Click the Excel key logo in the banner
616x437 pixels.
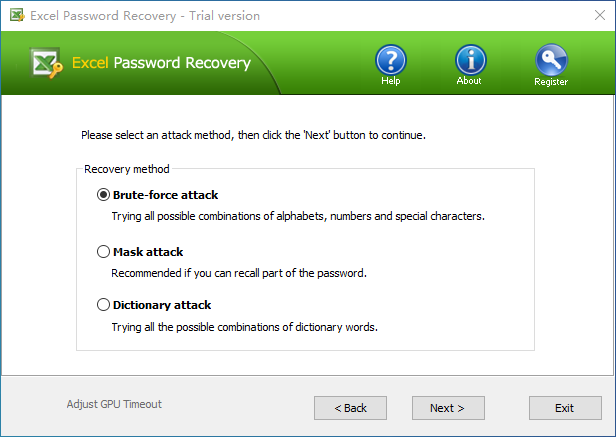[46, 63]
